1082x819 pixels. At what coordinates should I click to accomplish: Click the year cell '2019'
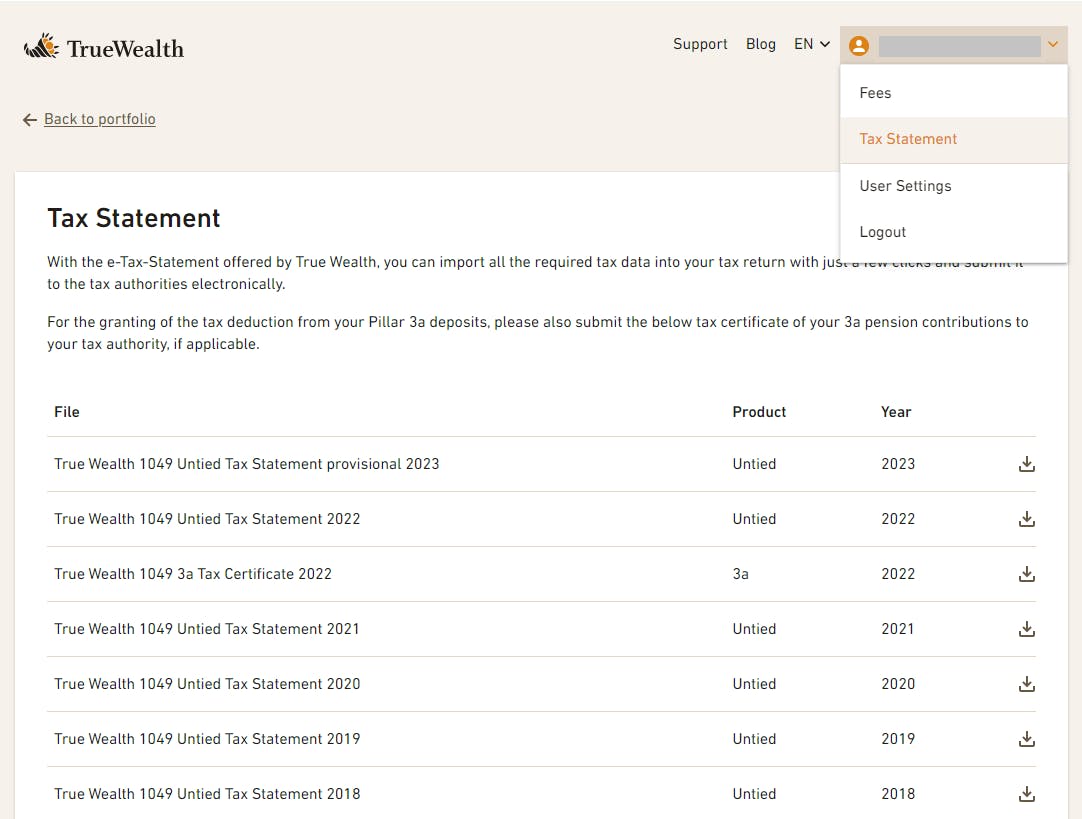[898, 739]
